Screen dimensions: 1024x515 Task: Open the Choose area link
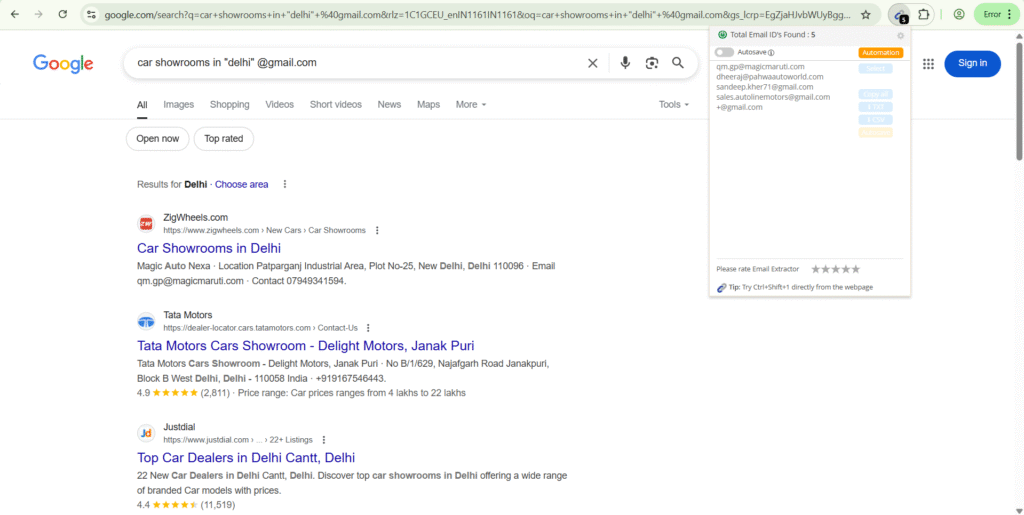tap(242, 184)
